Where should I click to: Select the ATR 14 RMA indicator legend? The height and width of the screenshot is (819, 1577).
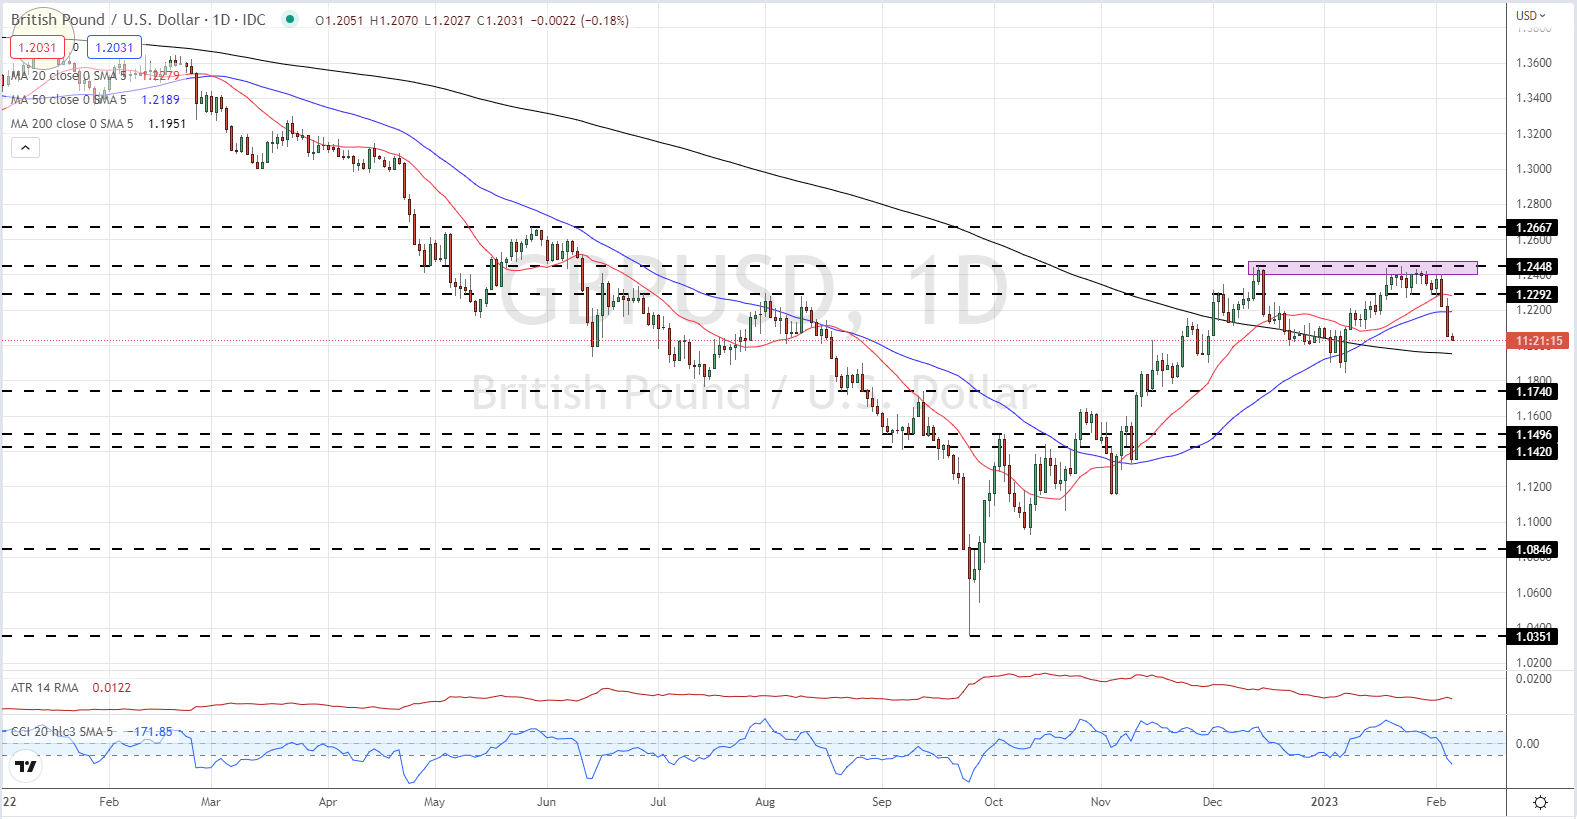(45, 688)
